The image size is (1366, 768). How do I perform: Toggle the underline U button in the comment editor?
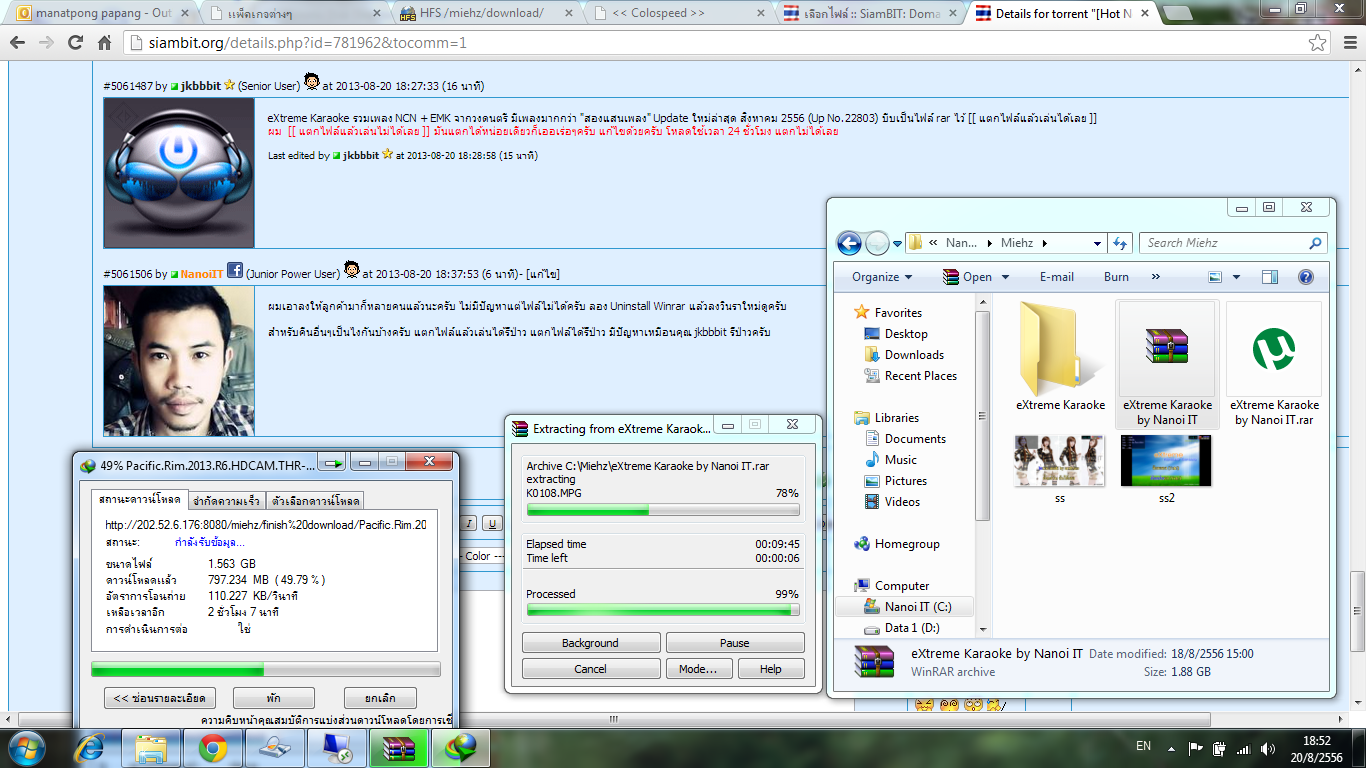(491, 523)
